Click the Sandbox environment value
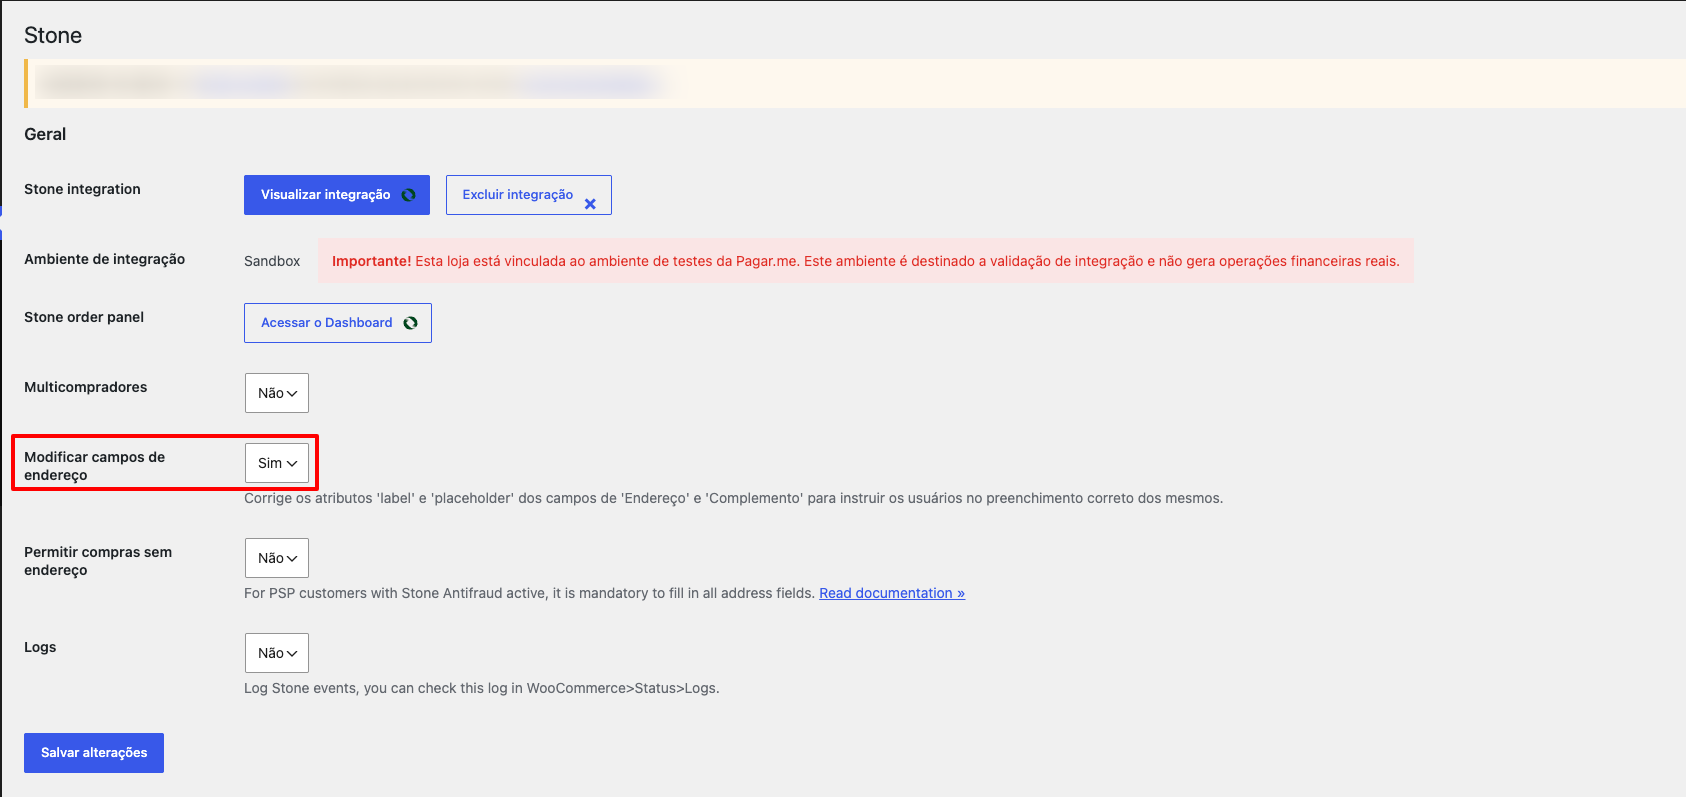Viewport: 1686px width, 797px height. pos(272,261)
